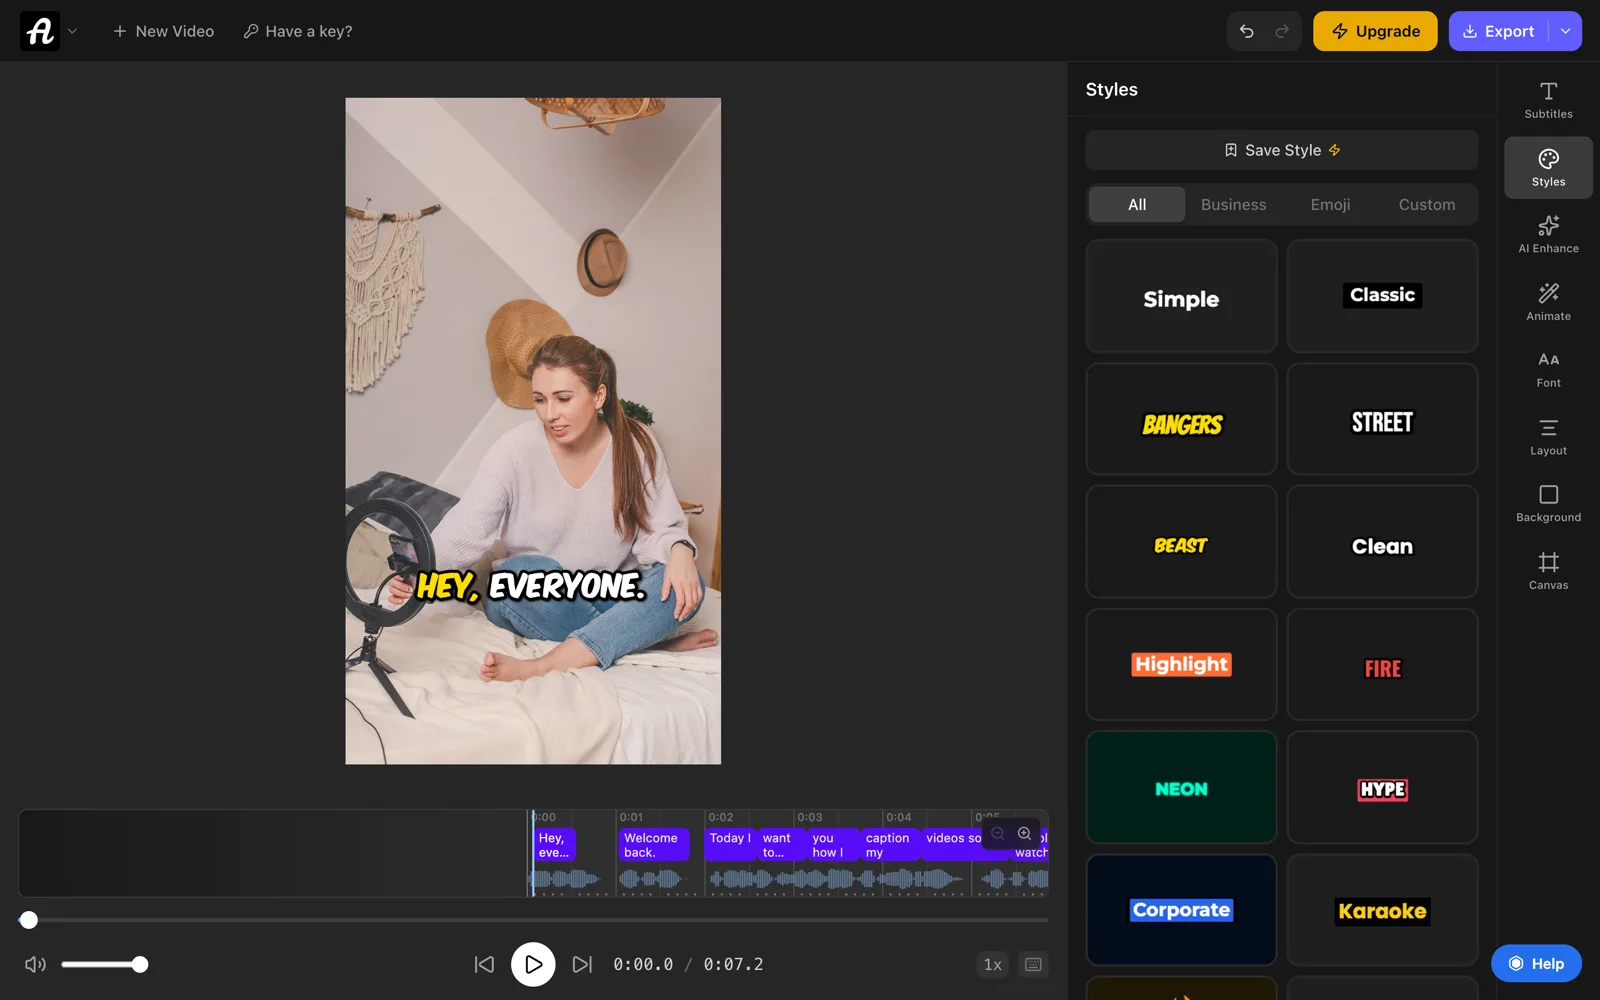Skip to the previous caption
This screenshot has height=1000, width=1600.
pyautogui.click(x=484, y=964)
